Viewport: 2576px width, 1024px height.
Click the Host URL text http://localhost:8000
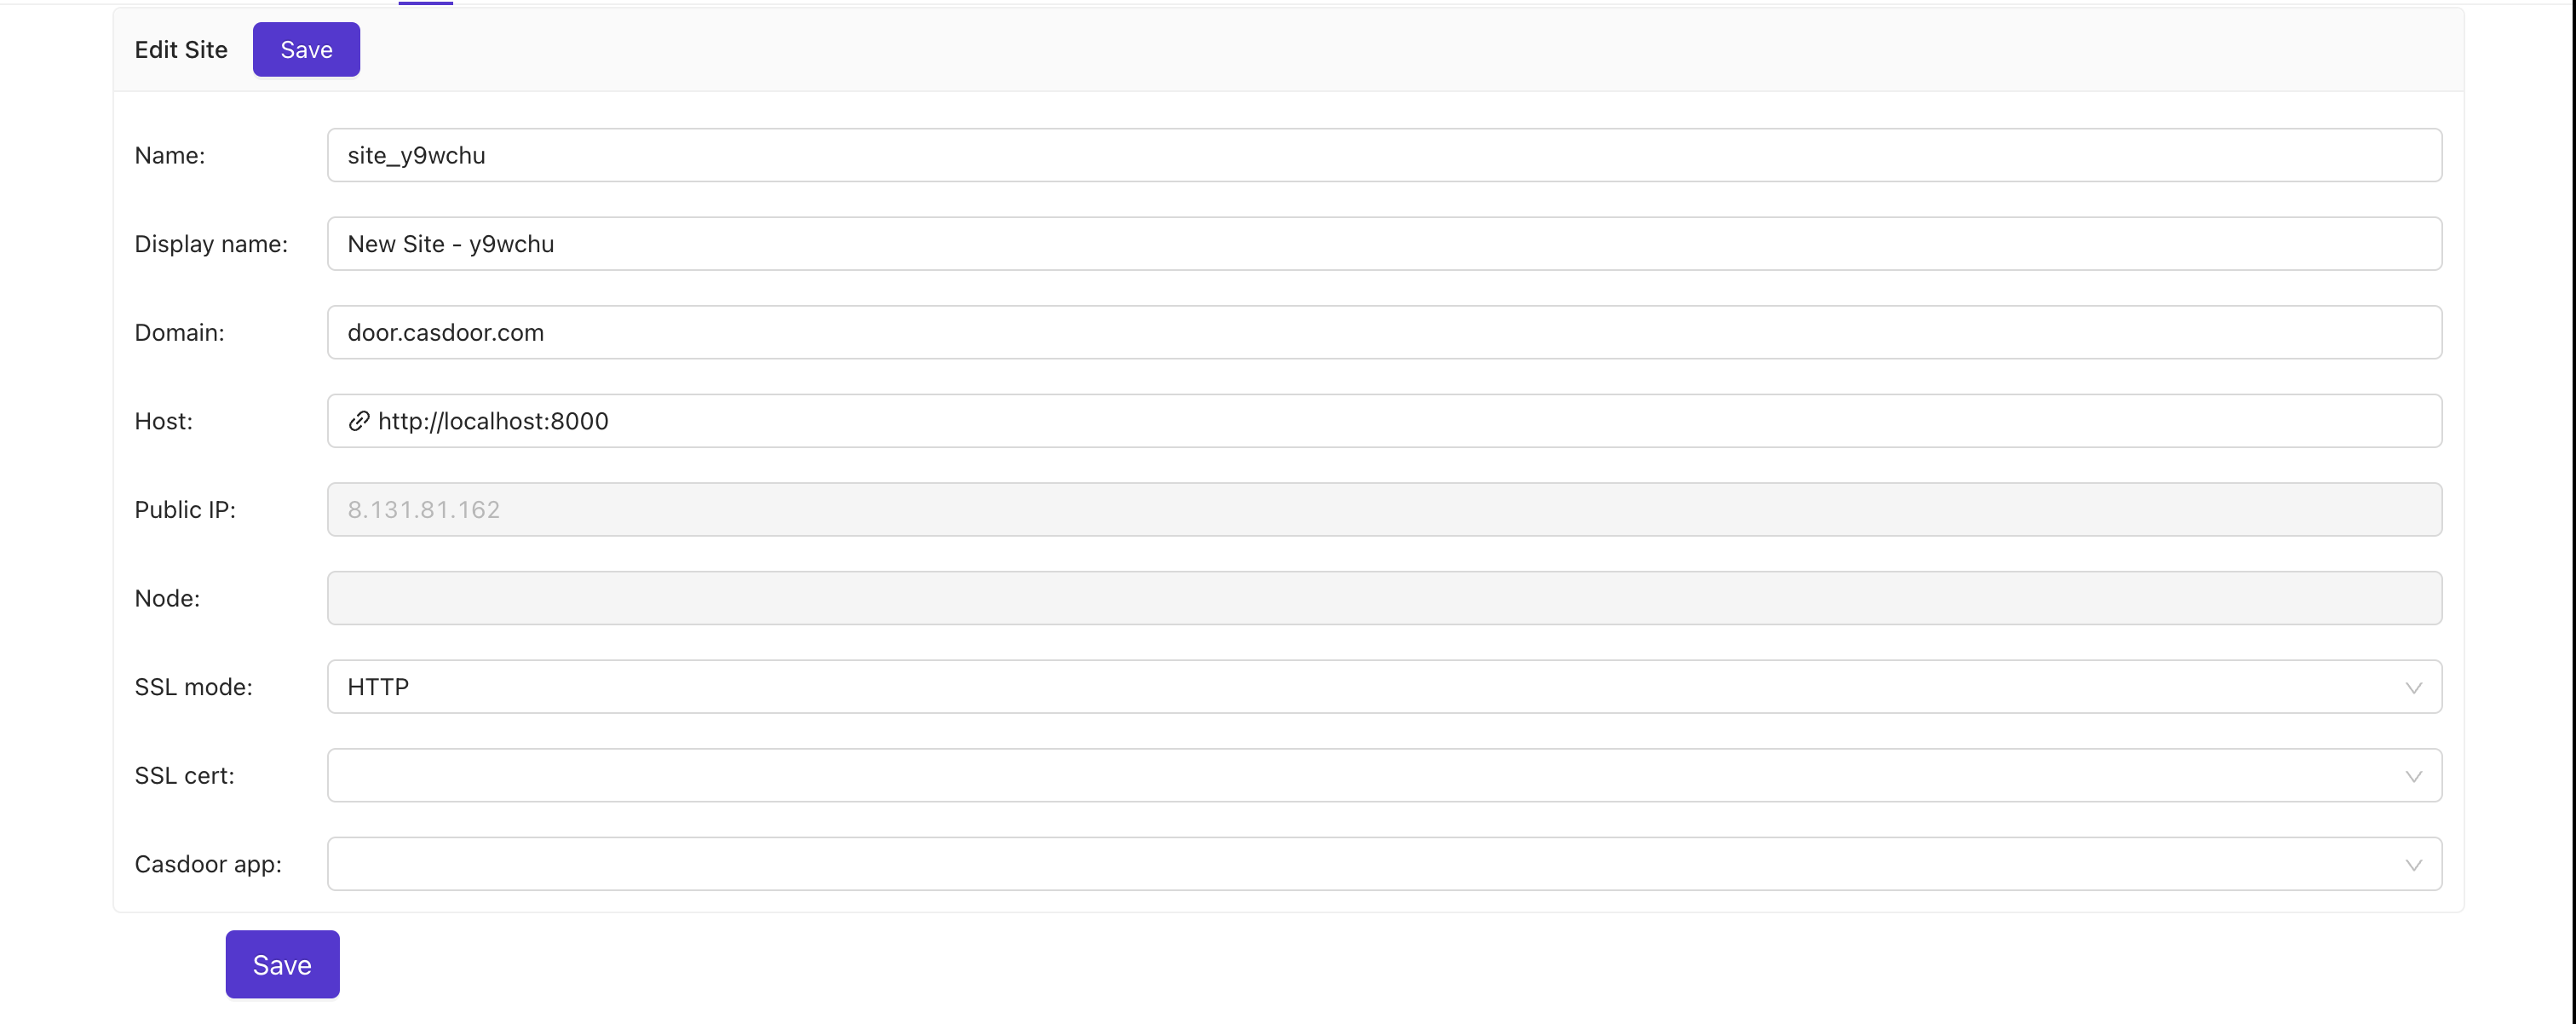(493, 421)
